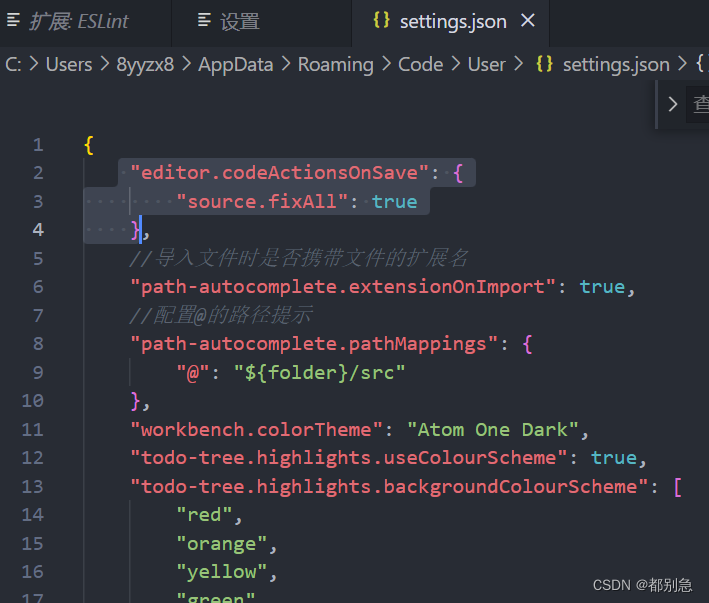Click the true value on line 12
The image size is (709, 603).
[614, 458]
